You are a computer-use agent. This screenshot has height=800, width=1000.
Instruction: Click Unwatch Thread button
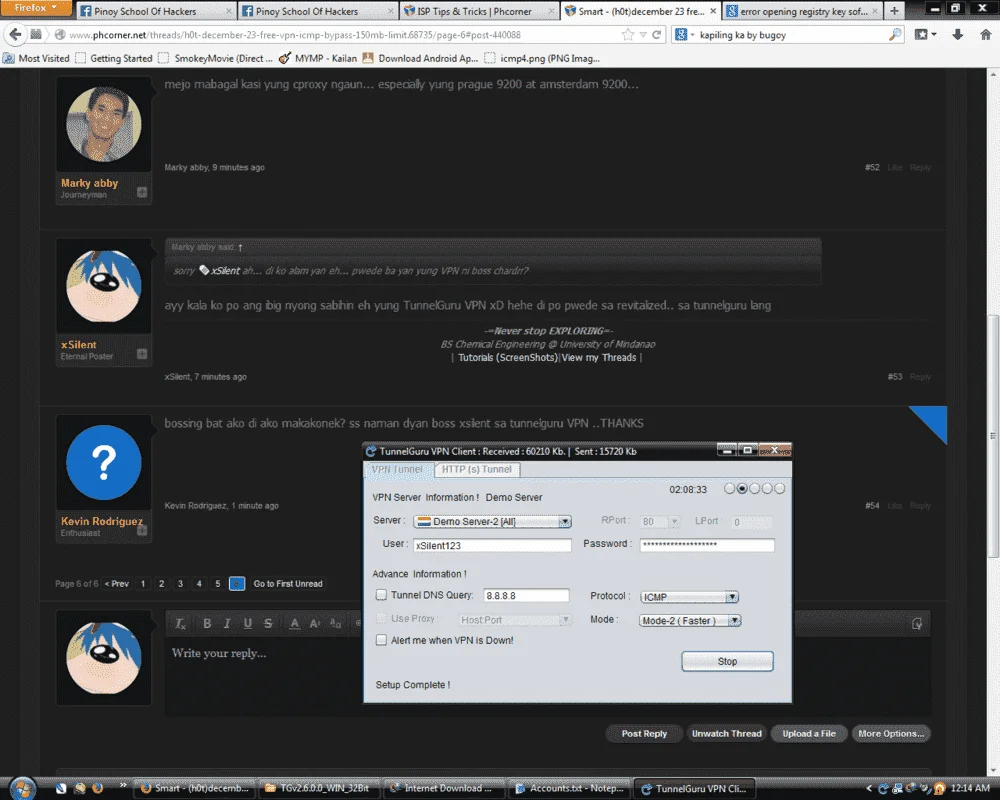[x=726, y=734]
